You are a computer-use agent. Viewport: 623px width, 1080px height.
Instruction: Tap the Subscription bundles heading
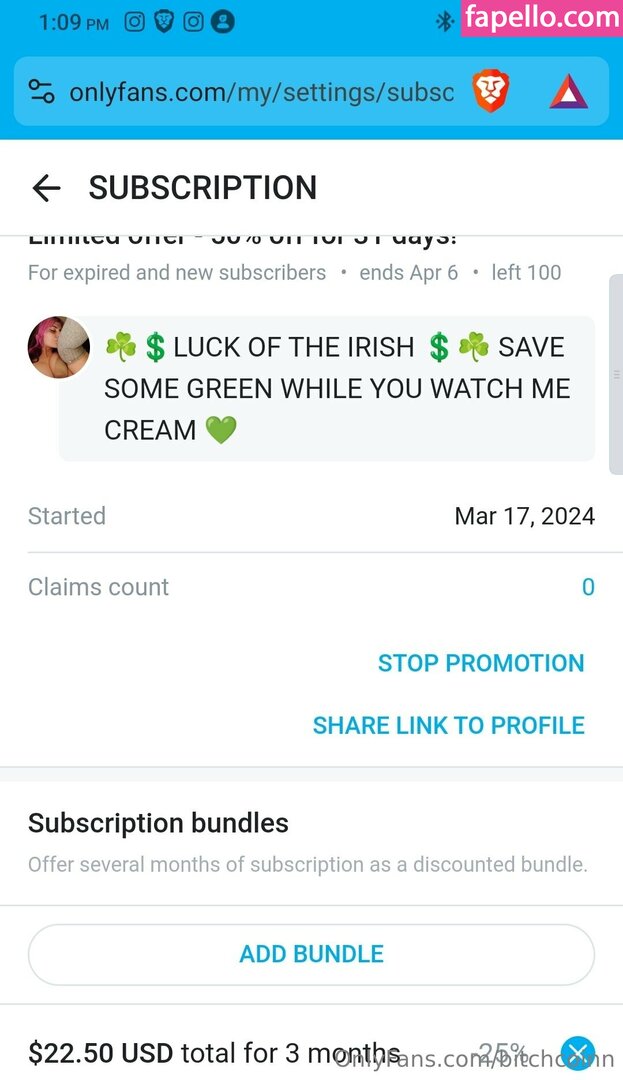click(158, 823)
